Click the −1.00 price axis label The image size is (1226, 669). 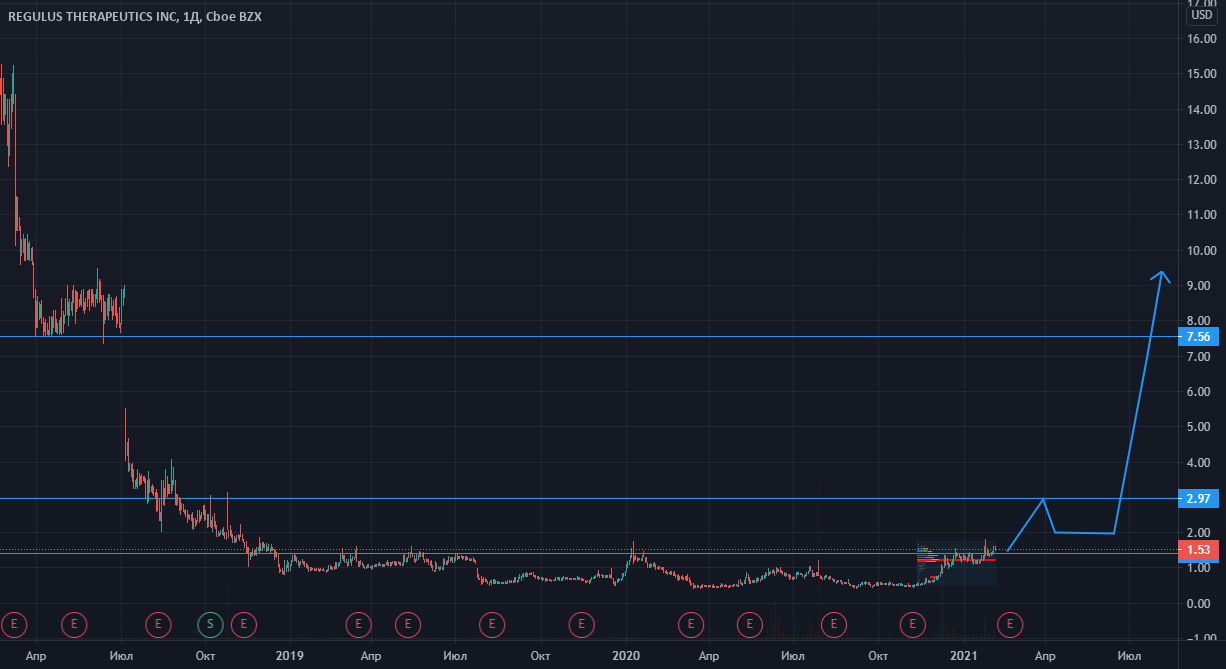(1199, 638)
